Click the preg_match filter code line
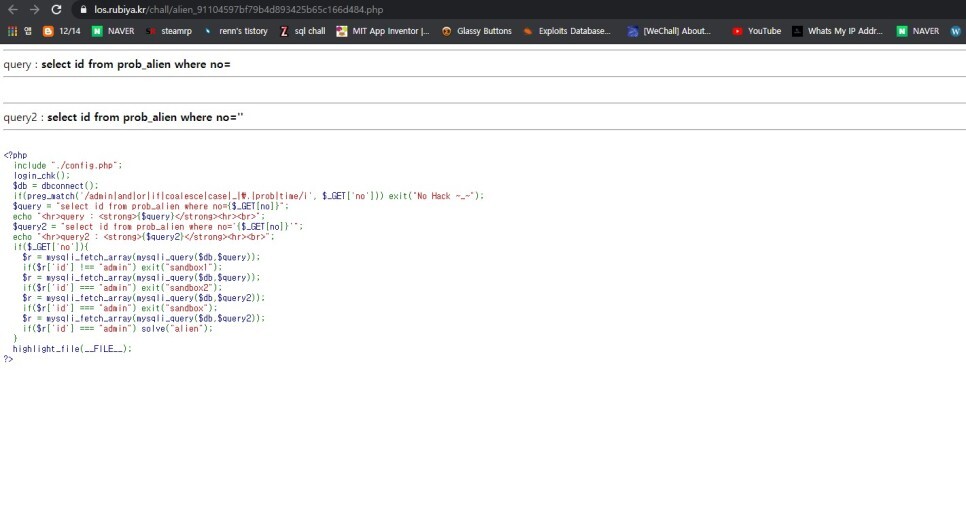966x526 pixels. click(x=248, y=196)
